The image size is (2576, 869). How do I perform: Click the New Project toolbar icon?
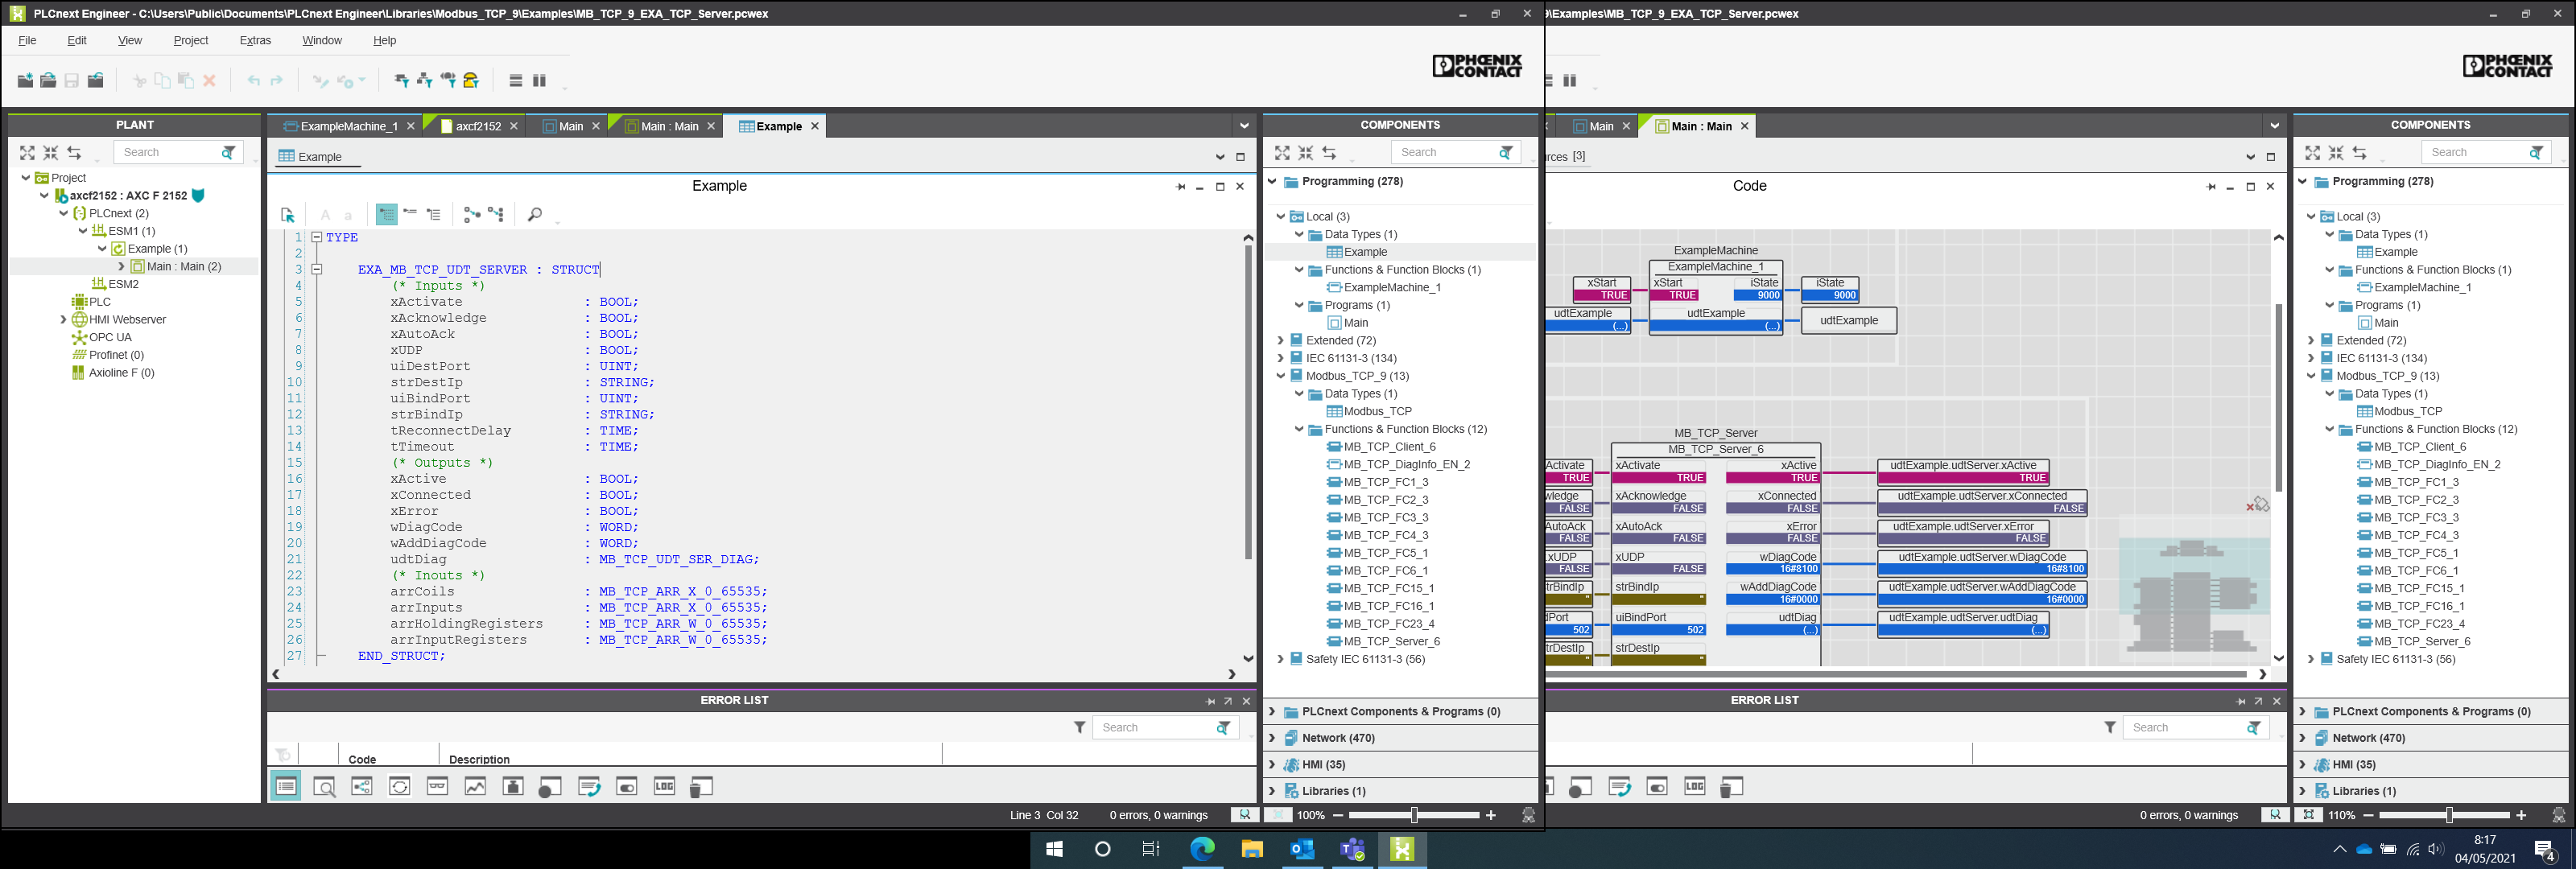[x=25, y=81]
